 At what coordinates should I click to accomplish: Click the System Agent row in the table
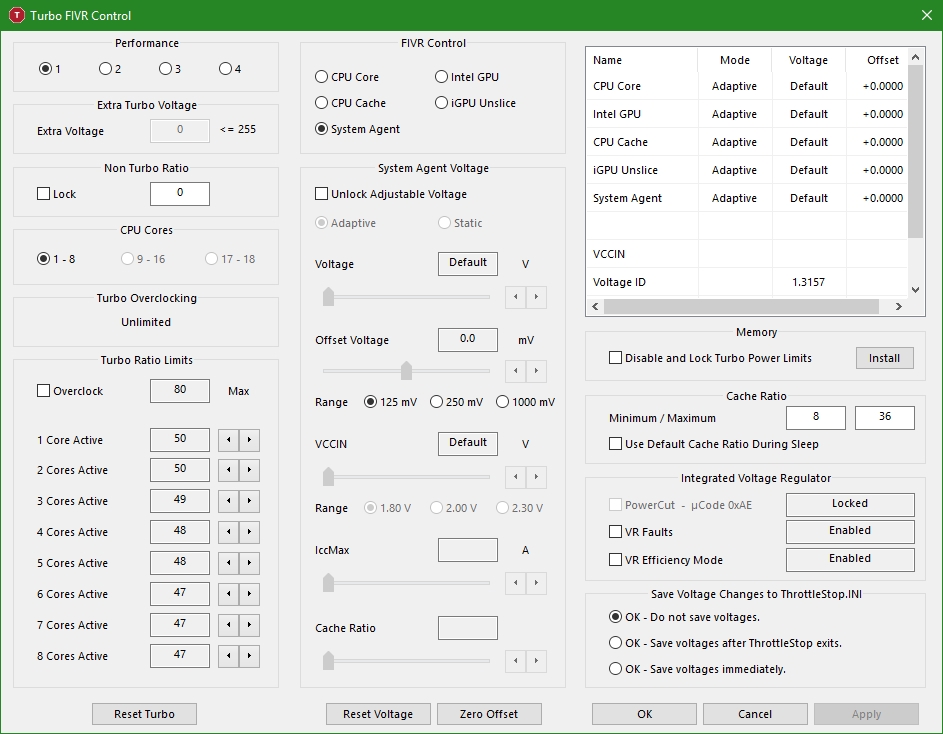pyautogui.click(x=746, y=198)
